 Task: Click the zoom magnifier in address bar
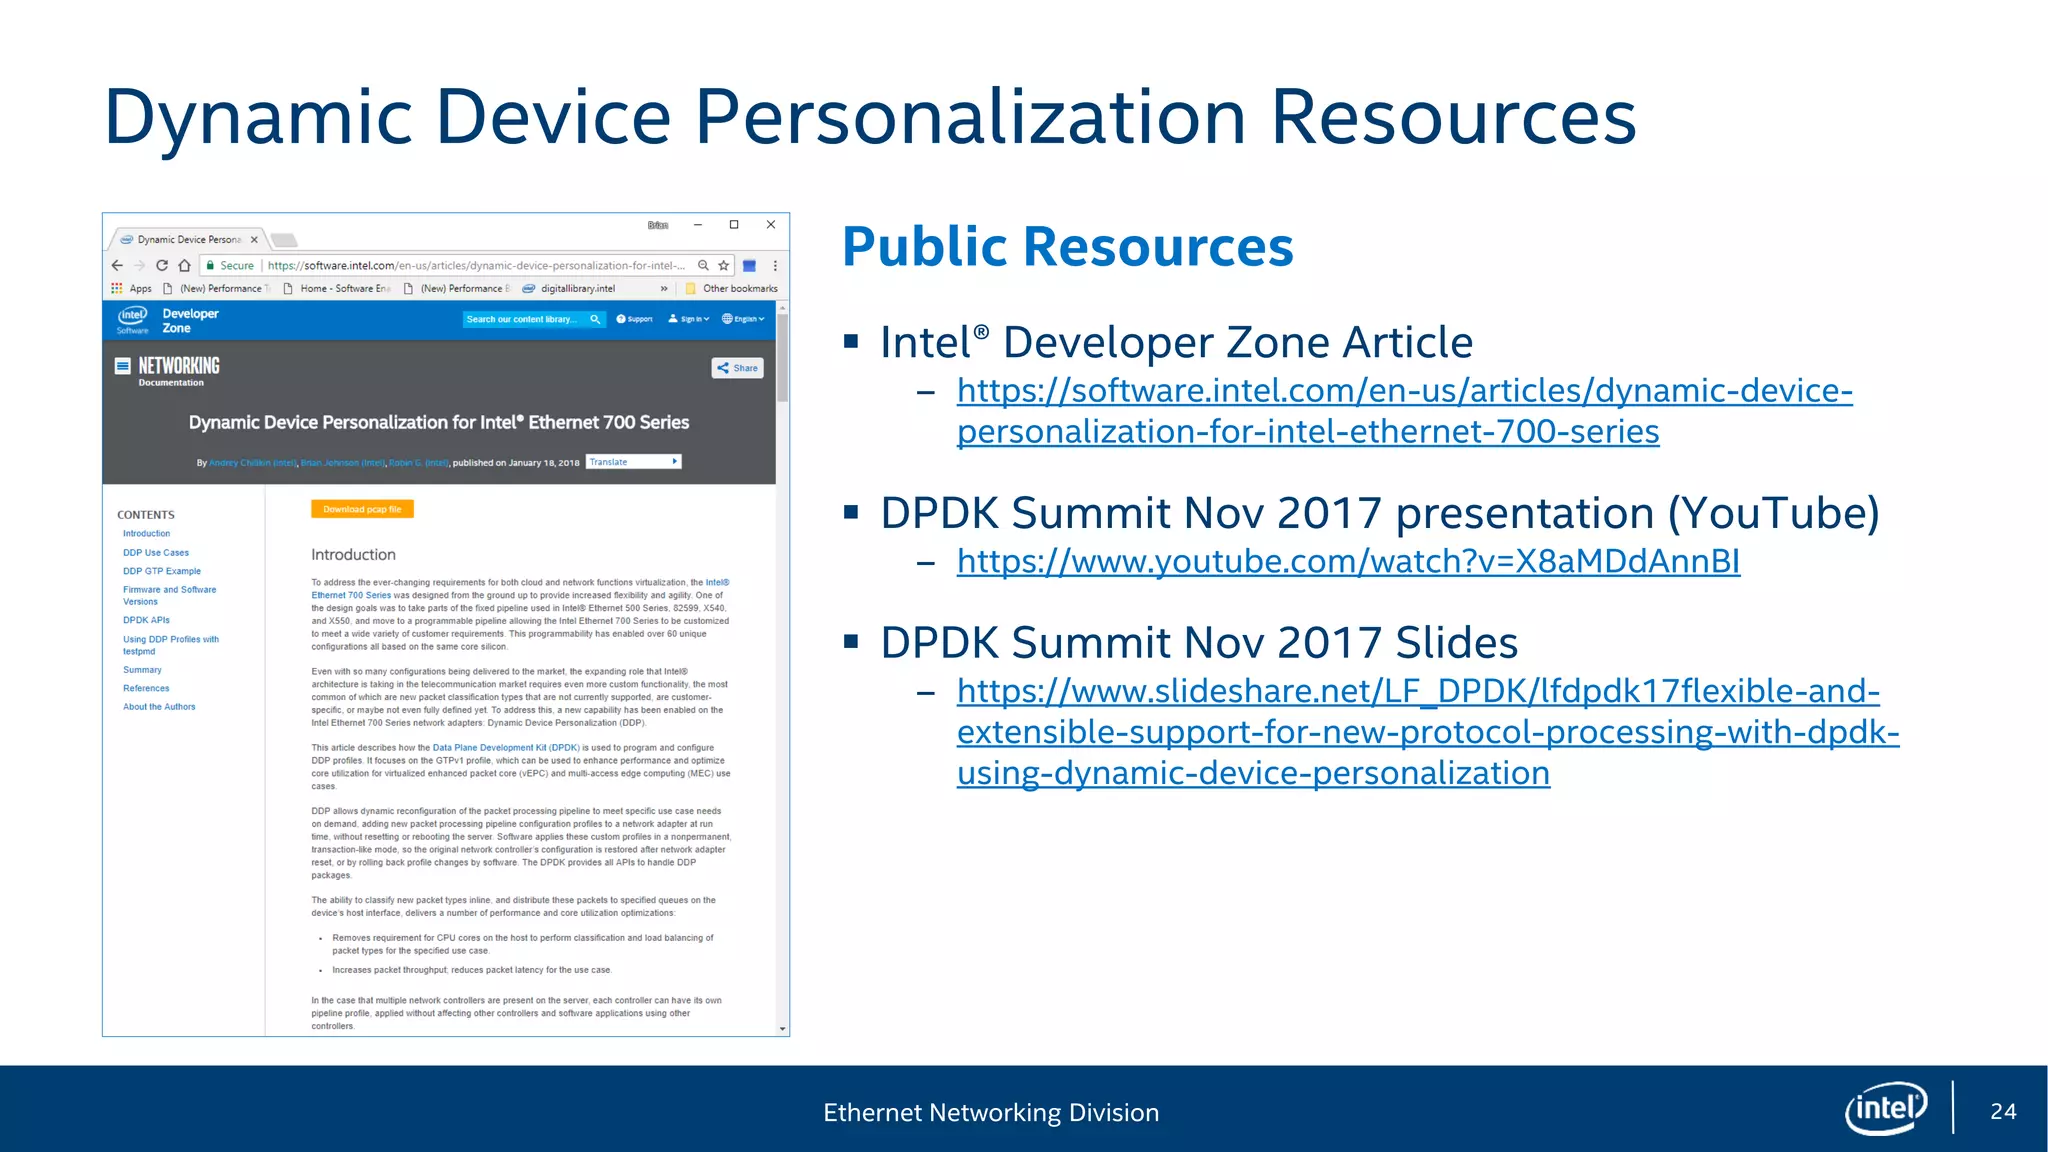(703, 266)
